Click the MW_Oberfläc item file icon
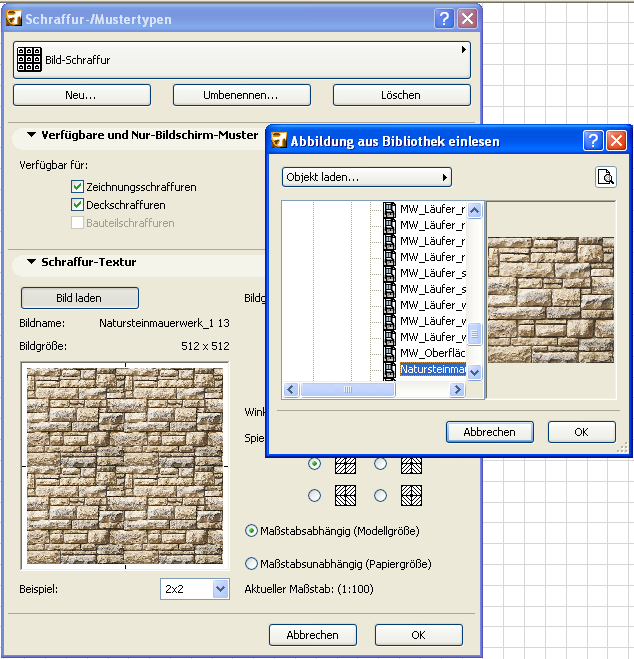Image resolution: width=634 pixels, height=659 pixels. 389,353
